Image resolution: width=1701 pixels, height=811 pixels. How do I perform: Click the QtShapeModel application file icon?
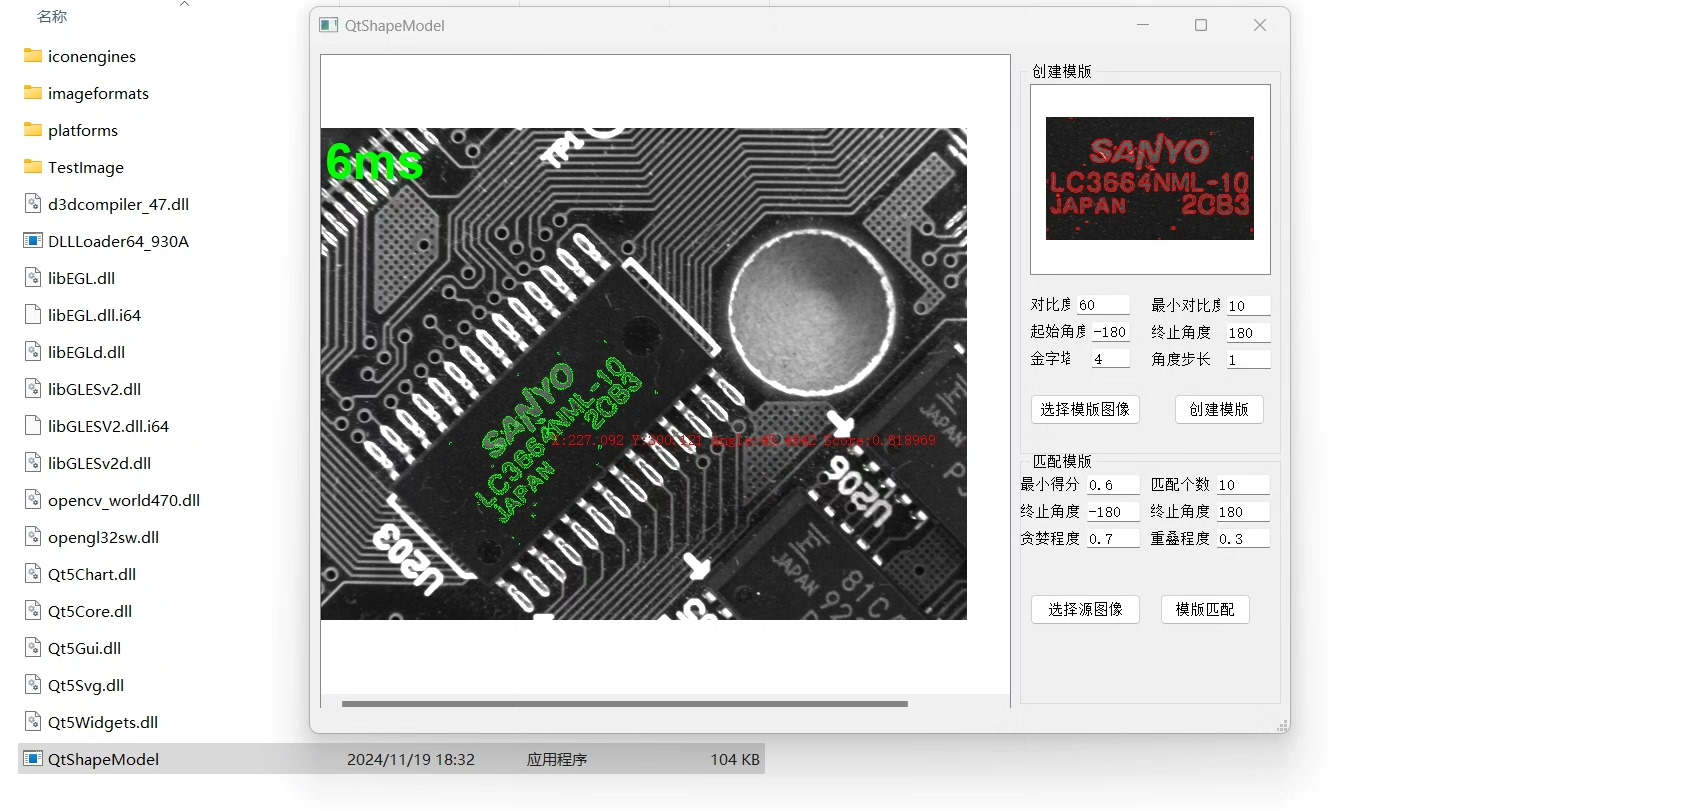(33, 759)
